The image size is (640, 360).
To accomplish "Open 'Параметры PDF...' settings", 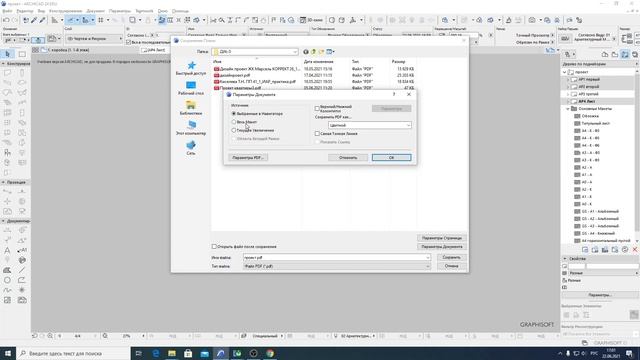I will [x=248, y=158].
